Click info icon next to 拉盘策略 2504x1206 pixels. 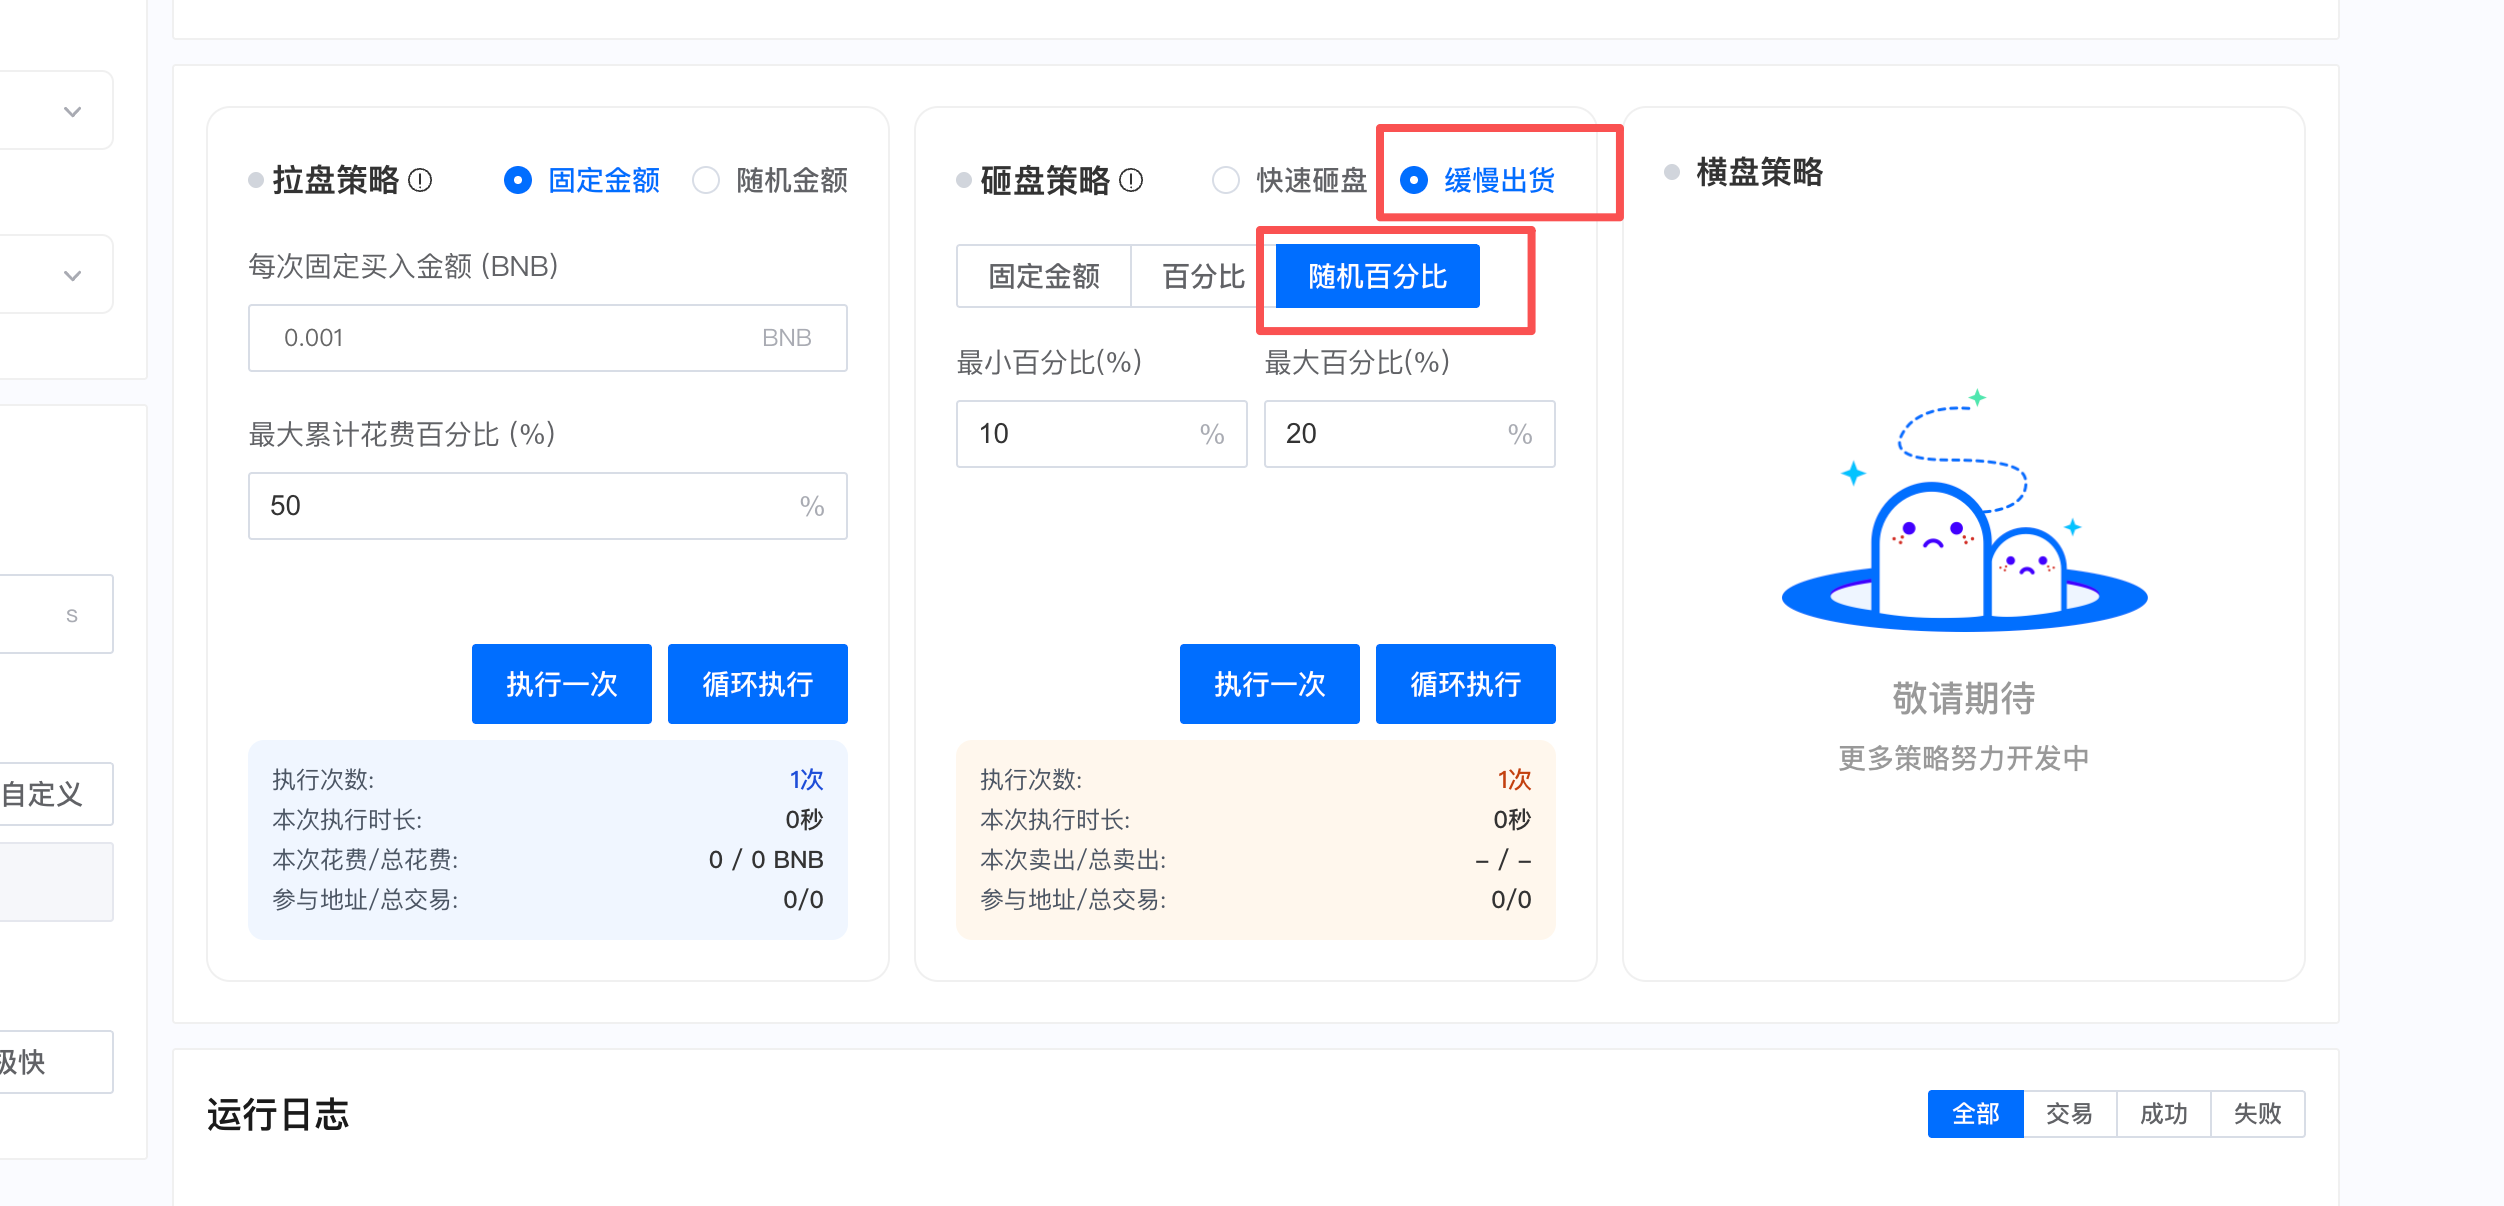421,180
